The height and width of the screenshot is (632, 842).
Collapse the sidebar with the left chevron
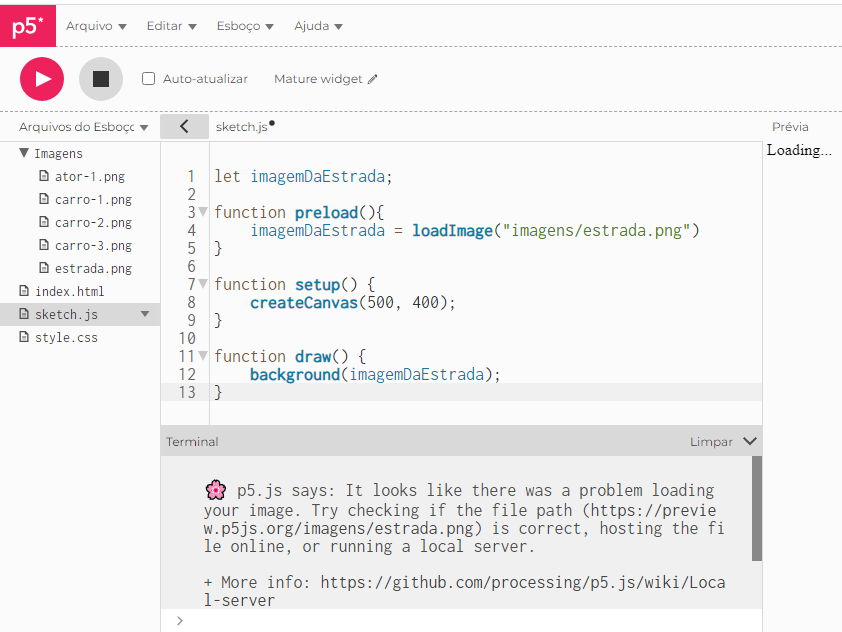tap(184, 126)
